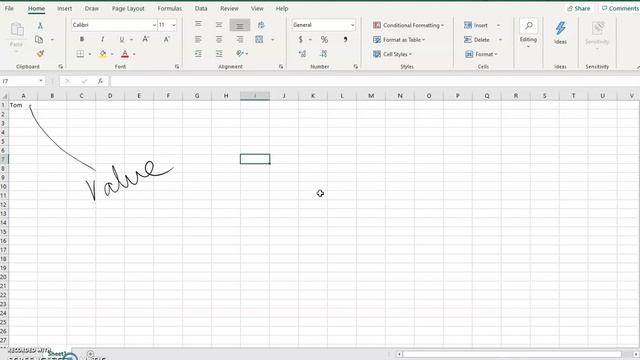This screenshot has width=640, height=360.
Task: Open Format as Table gallery
Action: tap(399, 40)
